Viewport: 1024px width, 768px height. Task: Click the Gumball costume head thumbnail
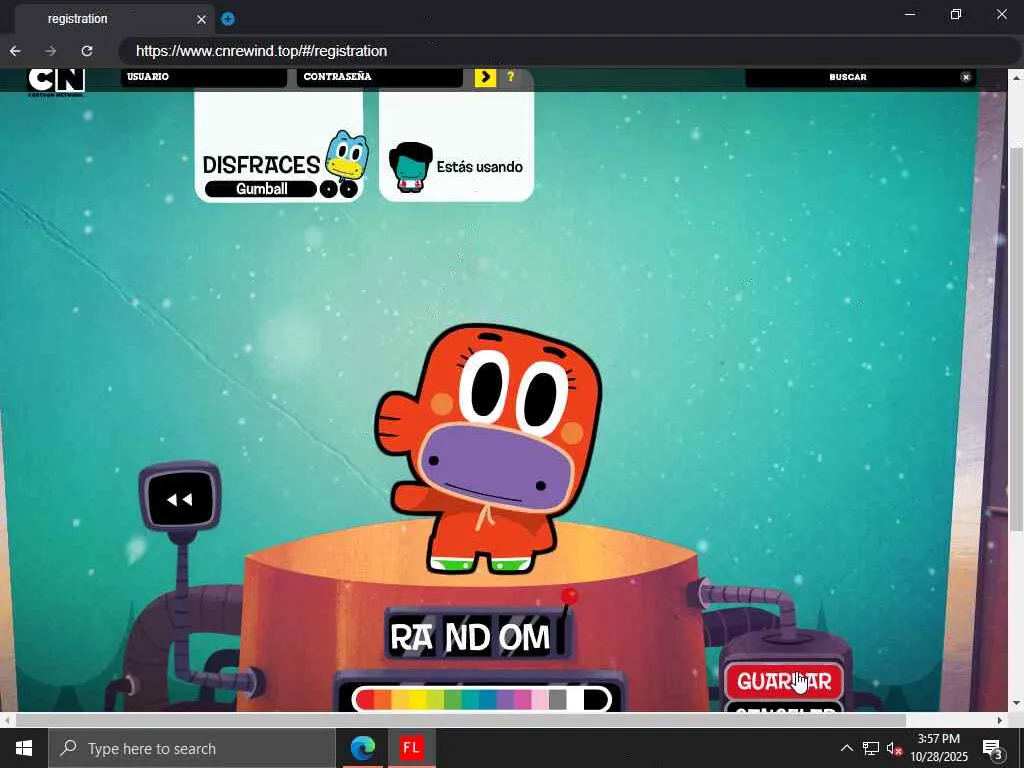coord(346,155)
